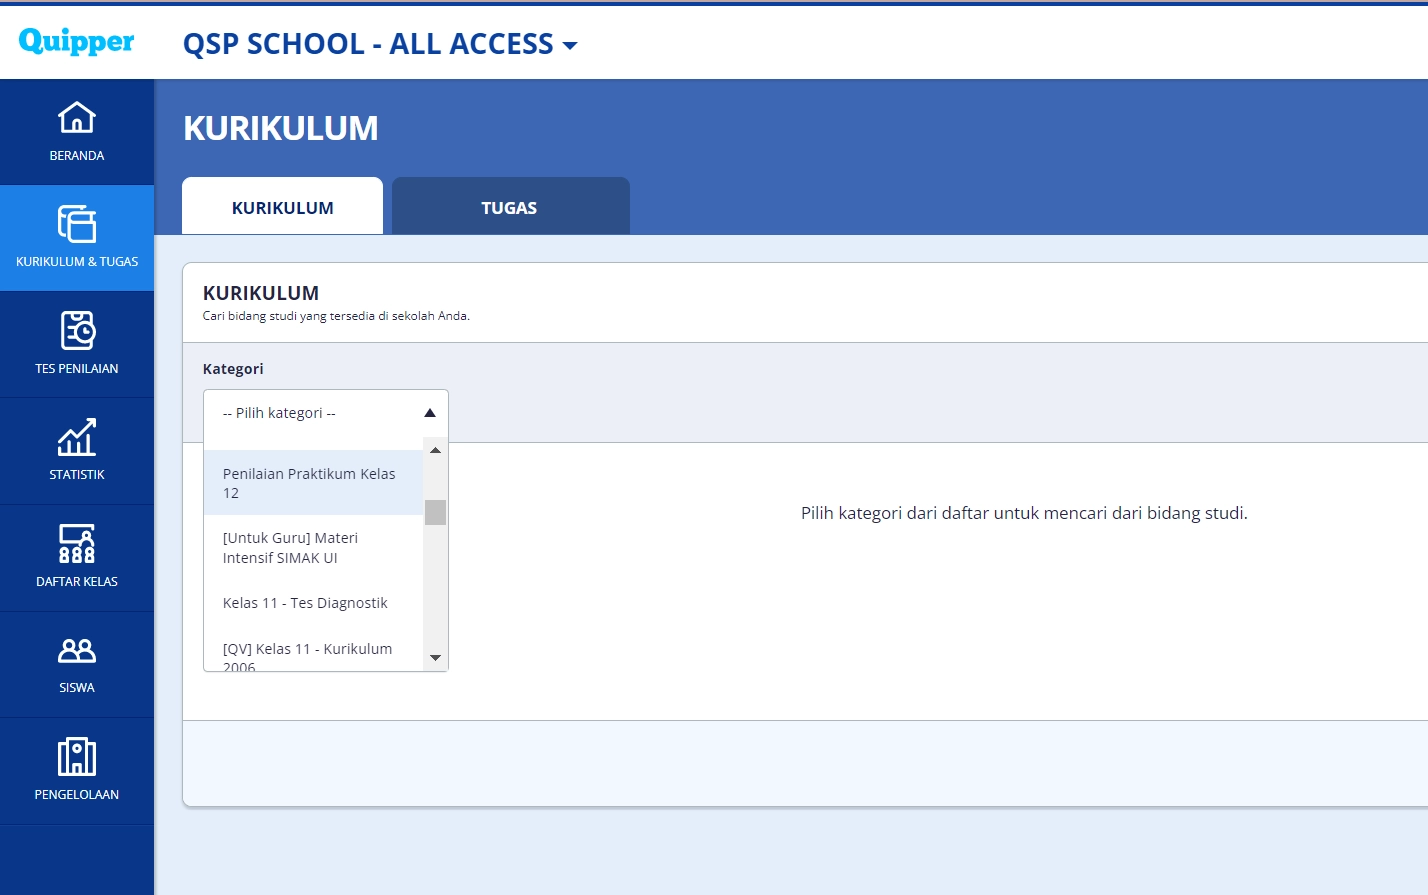1428x895 pixels.
Task: Click the dropdown list scroll down arrow
Action: click(435, 658)
